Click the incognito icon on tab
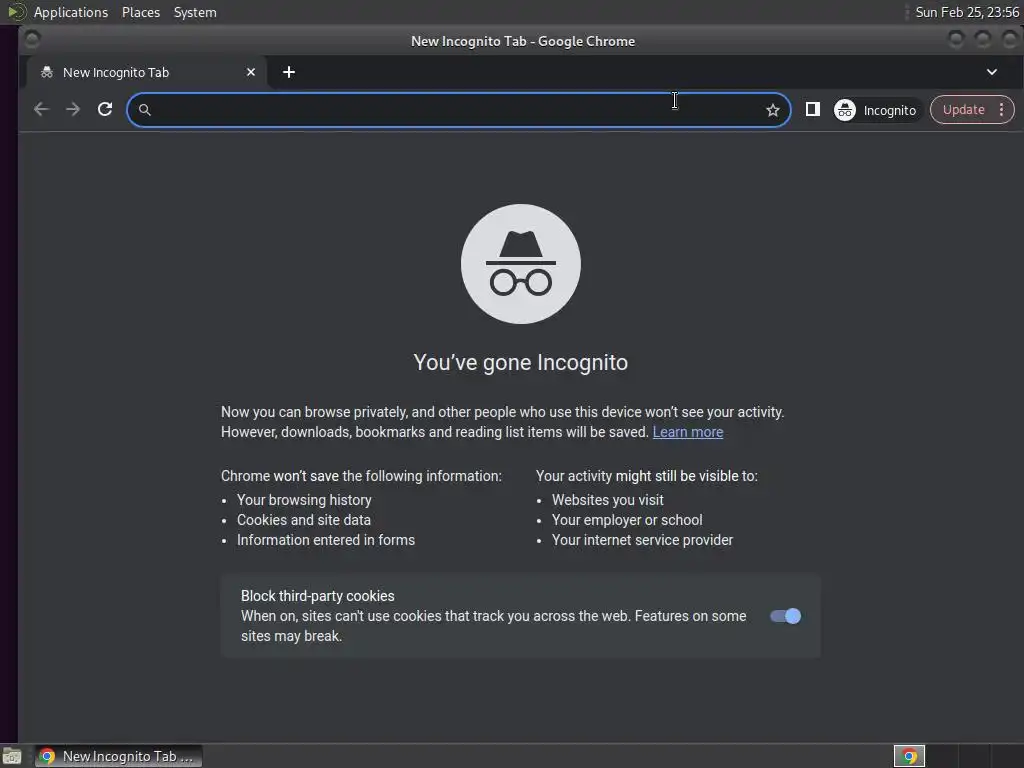1024x768 pixels. pyautogui.click(x=46, y=72)
